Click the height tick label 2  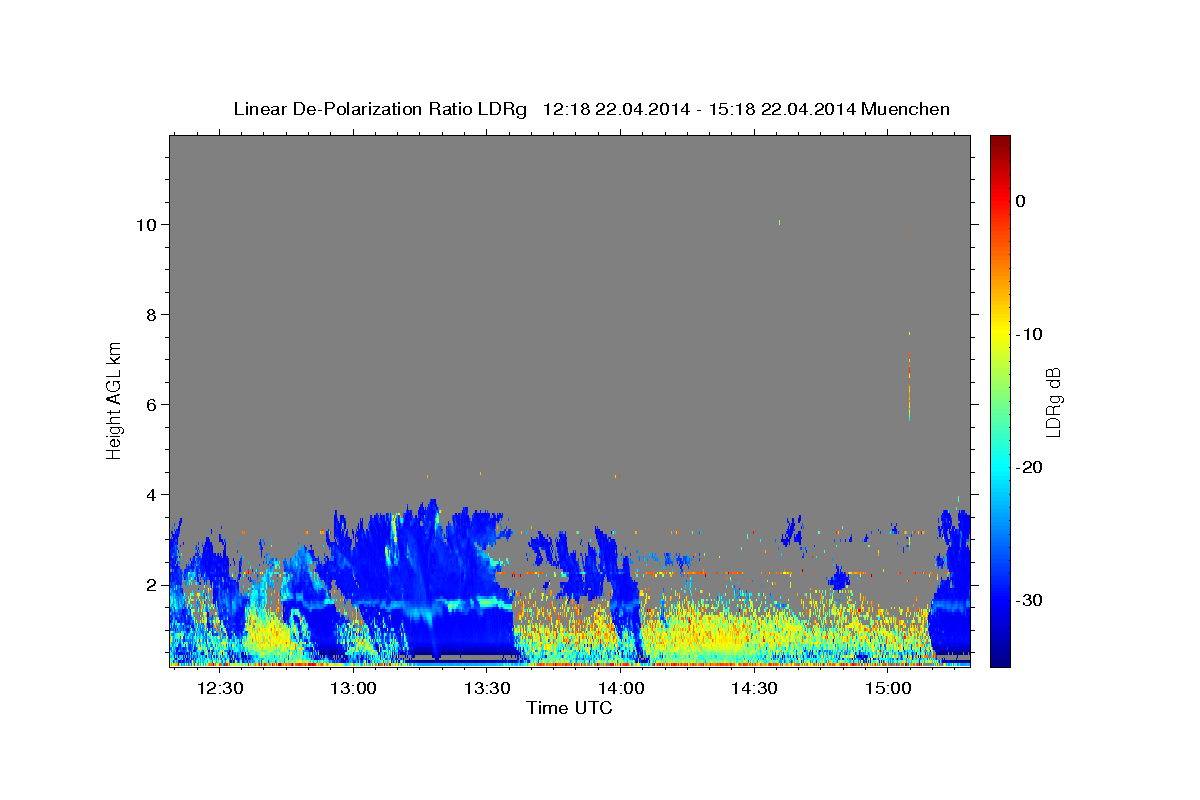[x=152, y=585]
